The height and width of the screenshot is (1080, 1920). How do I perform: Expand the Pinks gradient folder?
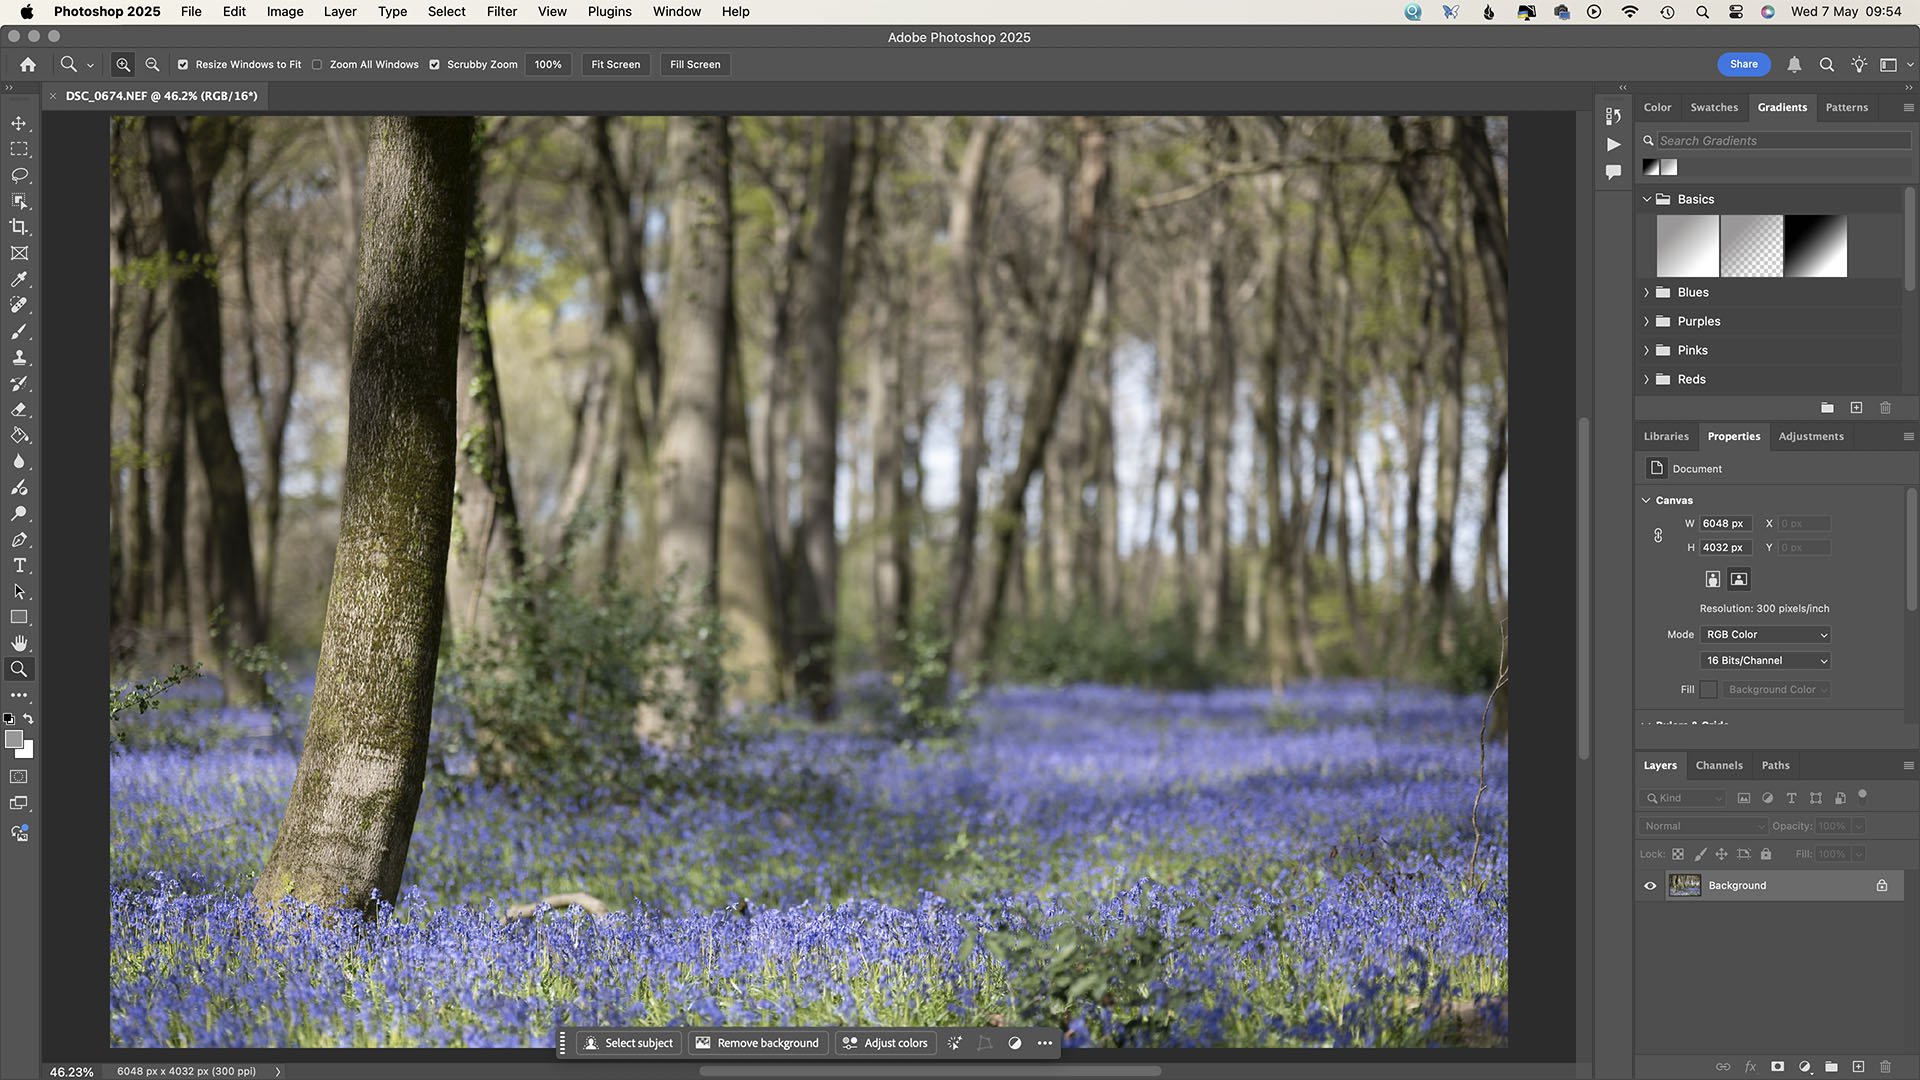(1647, 350)
